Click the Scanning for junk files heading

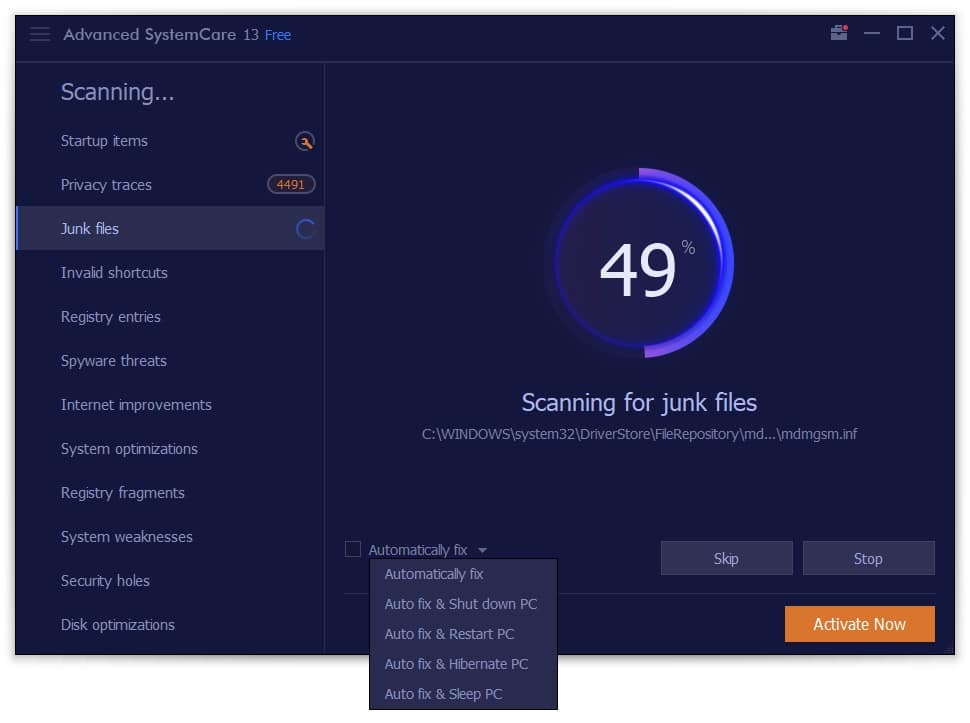tap(639, 403)
